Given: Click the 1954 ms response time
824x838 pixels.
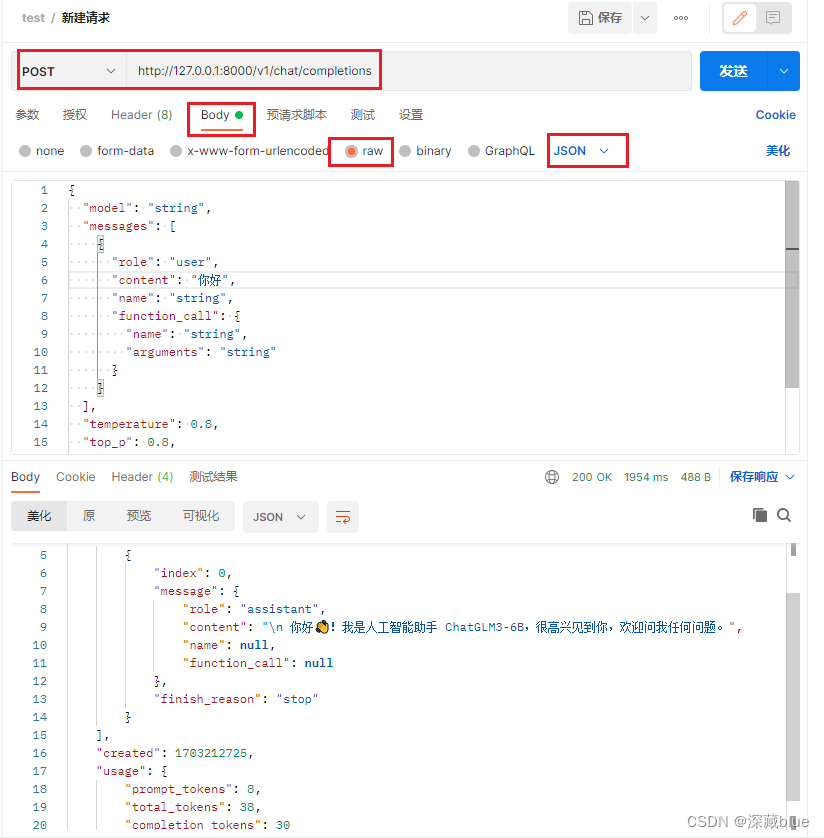Looking at the screenshot, I should coord(646,477).
